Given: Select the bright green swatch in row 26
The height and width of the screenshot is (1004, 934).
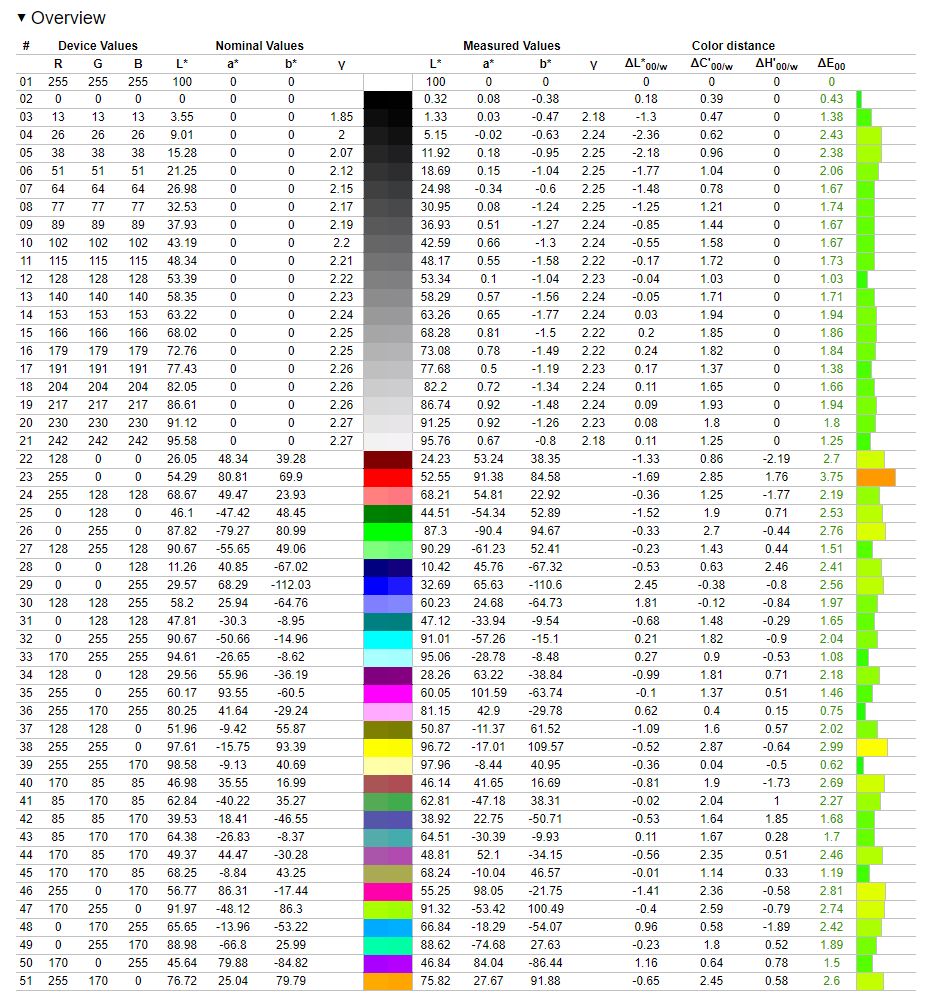Looking at the screenshot, I should [387, 531].
